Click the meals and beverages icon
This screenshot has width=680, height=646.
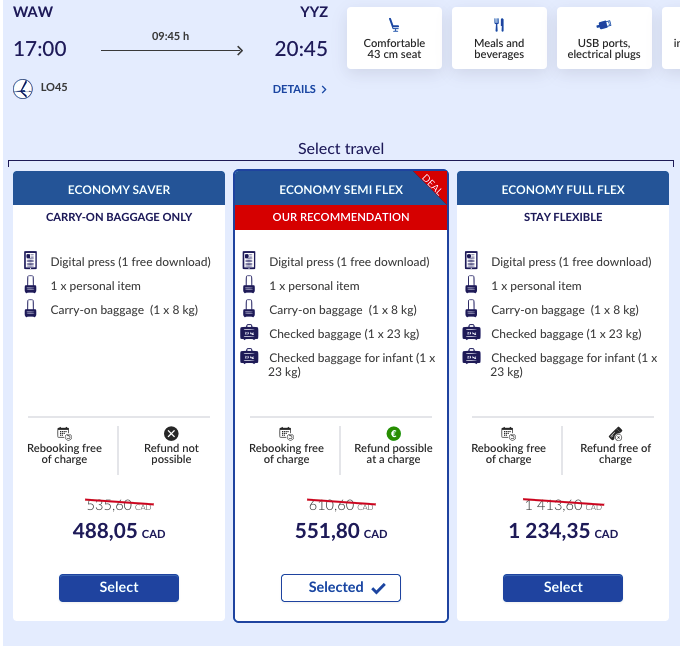499,24
